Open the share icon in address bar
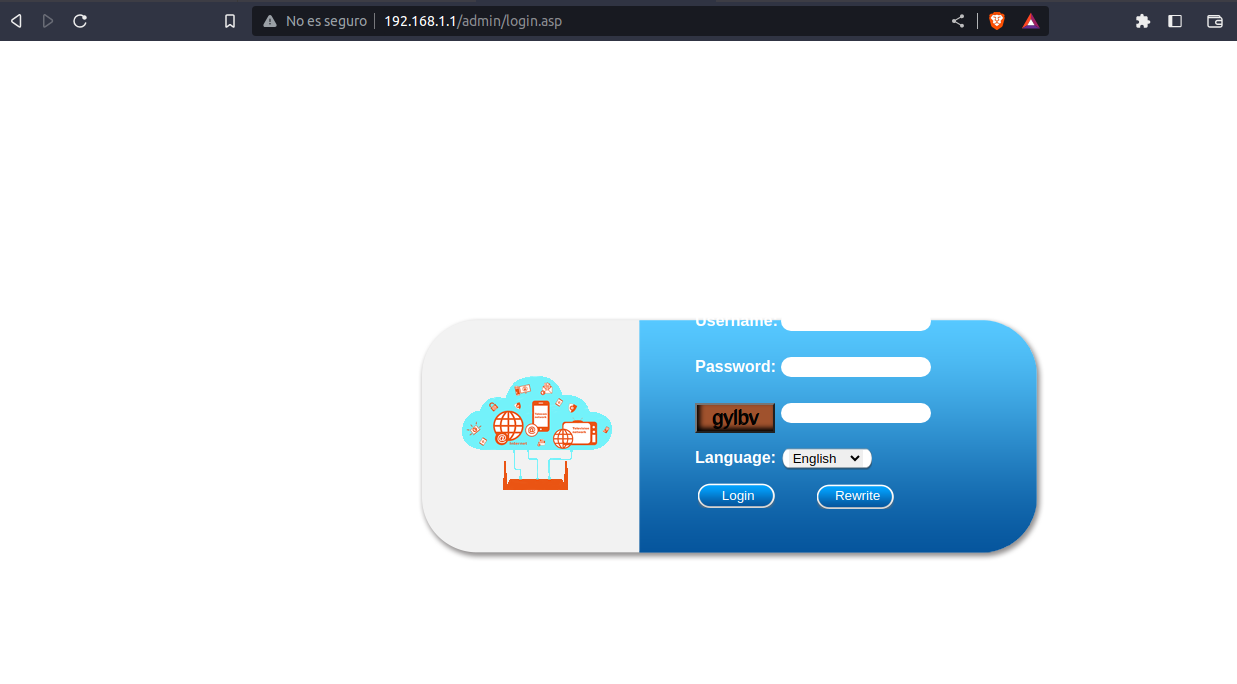1237x684 pixels. (958, 21)
